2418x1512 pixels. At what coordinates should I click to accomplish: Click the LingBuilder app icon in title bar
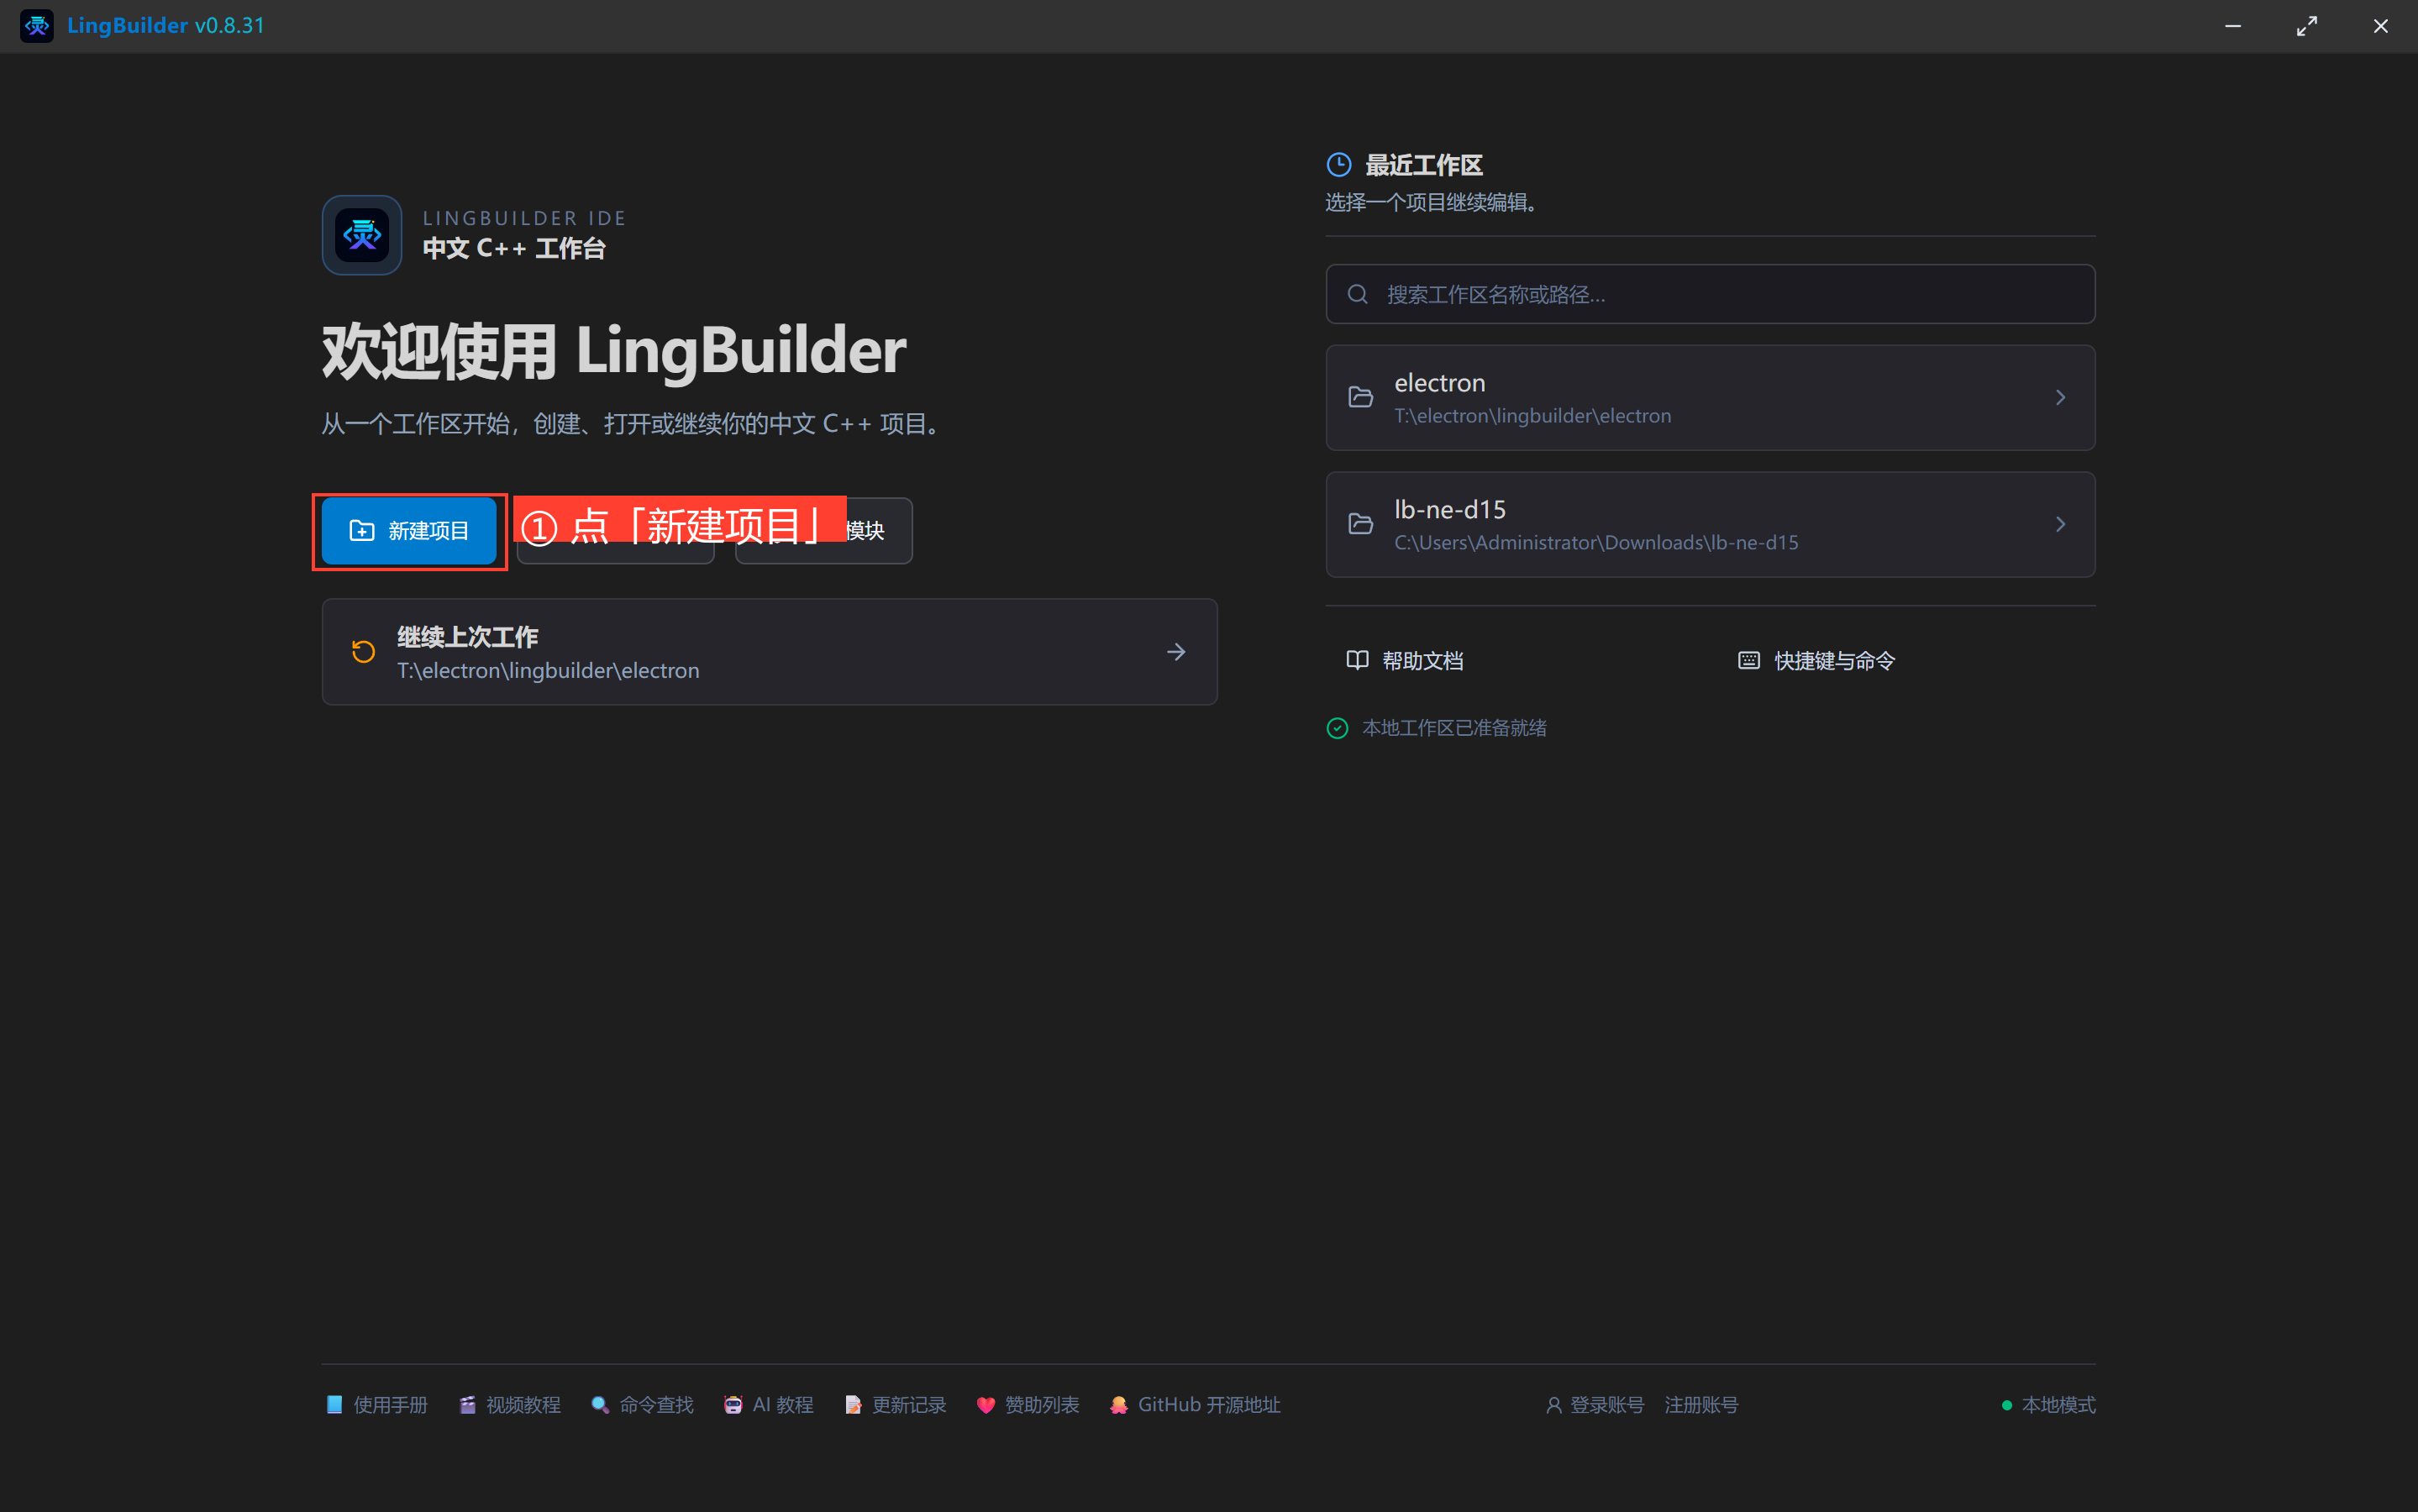click(37, 26)
